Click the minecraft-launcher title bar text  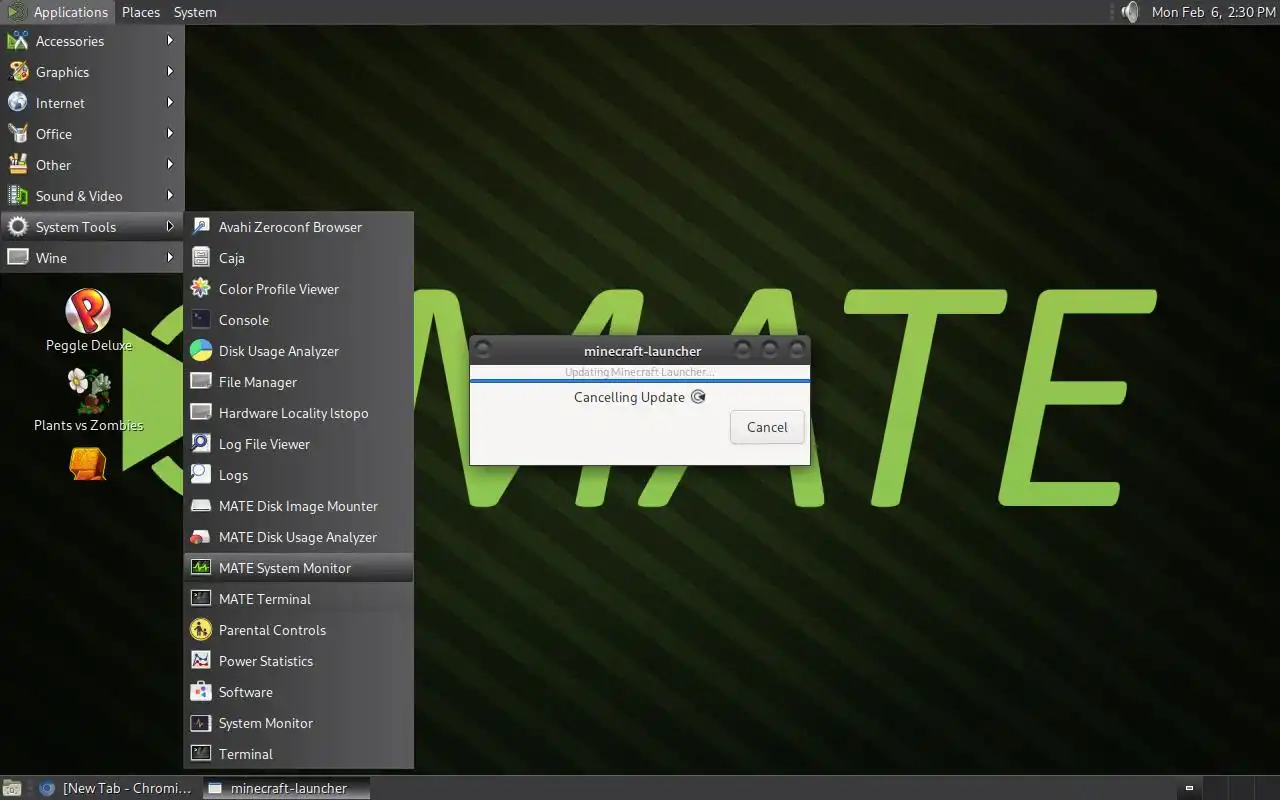pyautogui.click(x=643, y=351)
